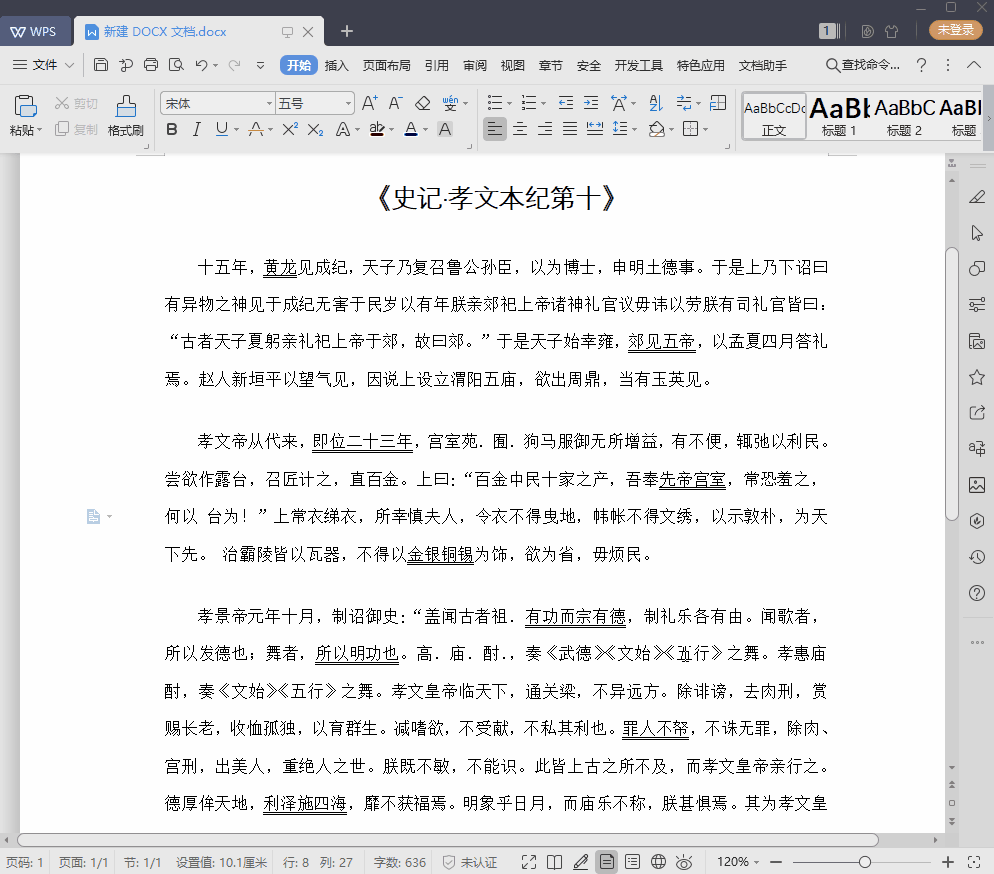Click the Subscript X₂ icon
The width and height of the screenshot is (994, 874).
315,129
